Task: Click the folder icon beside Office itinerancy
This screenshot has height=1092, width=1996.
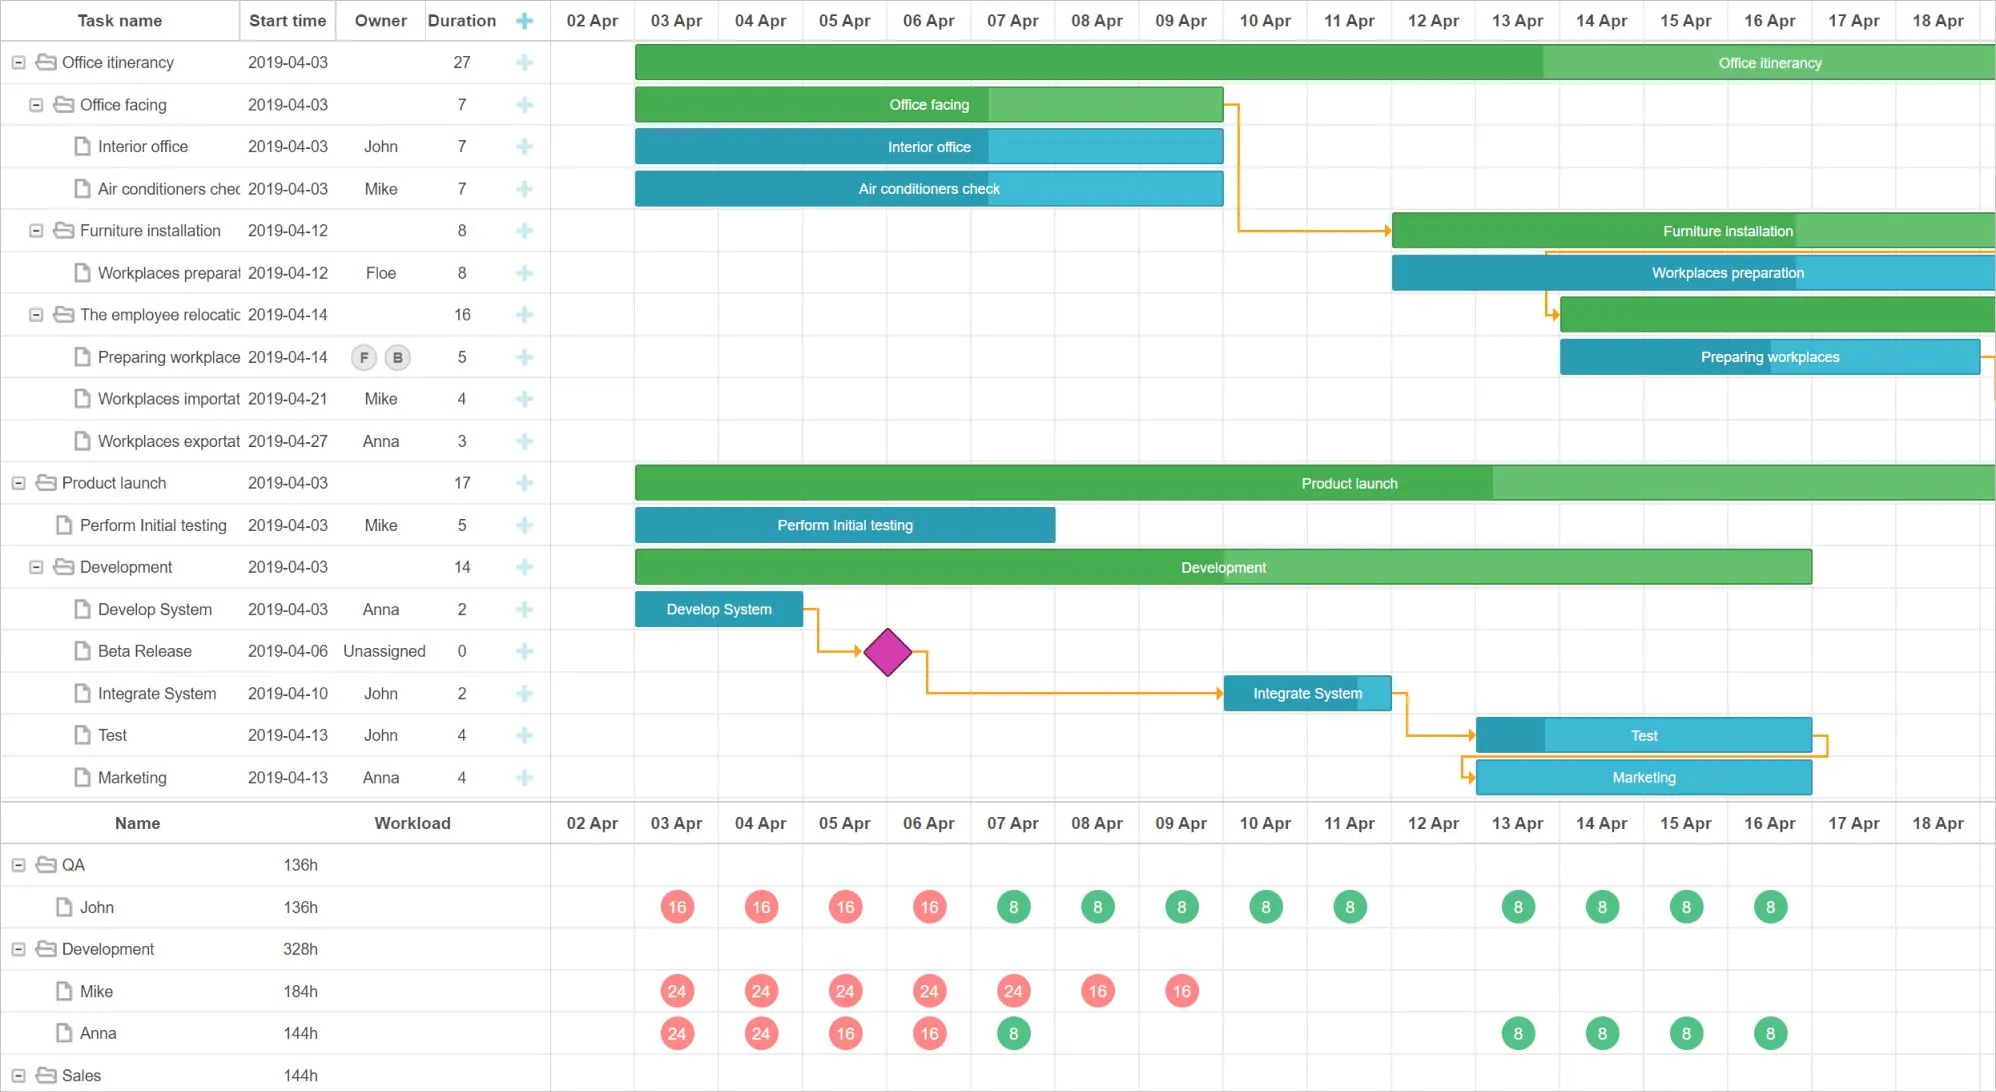Action: 45,62
